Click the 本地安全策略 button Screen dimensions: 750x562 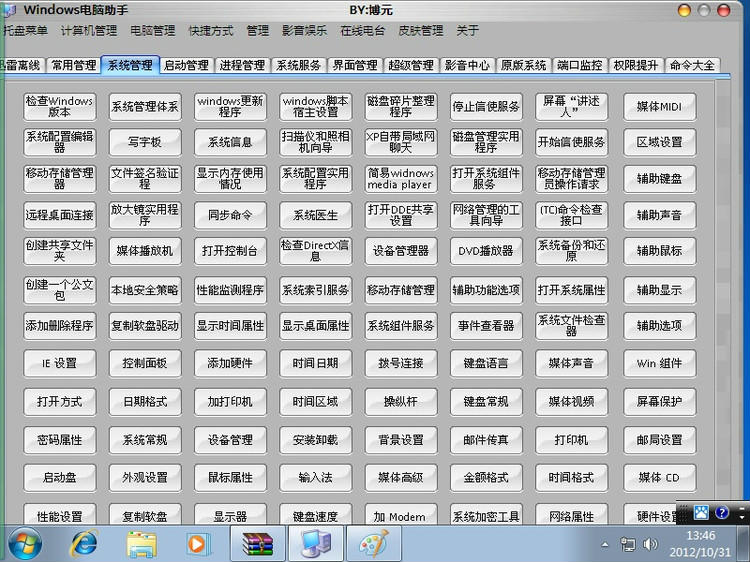145,290
